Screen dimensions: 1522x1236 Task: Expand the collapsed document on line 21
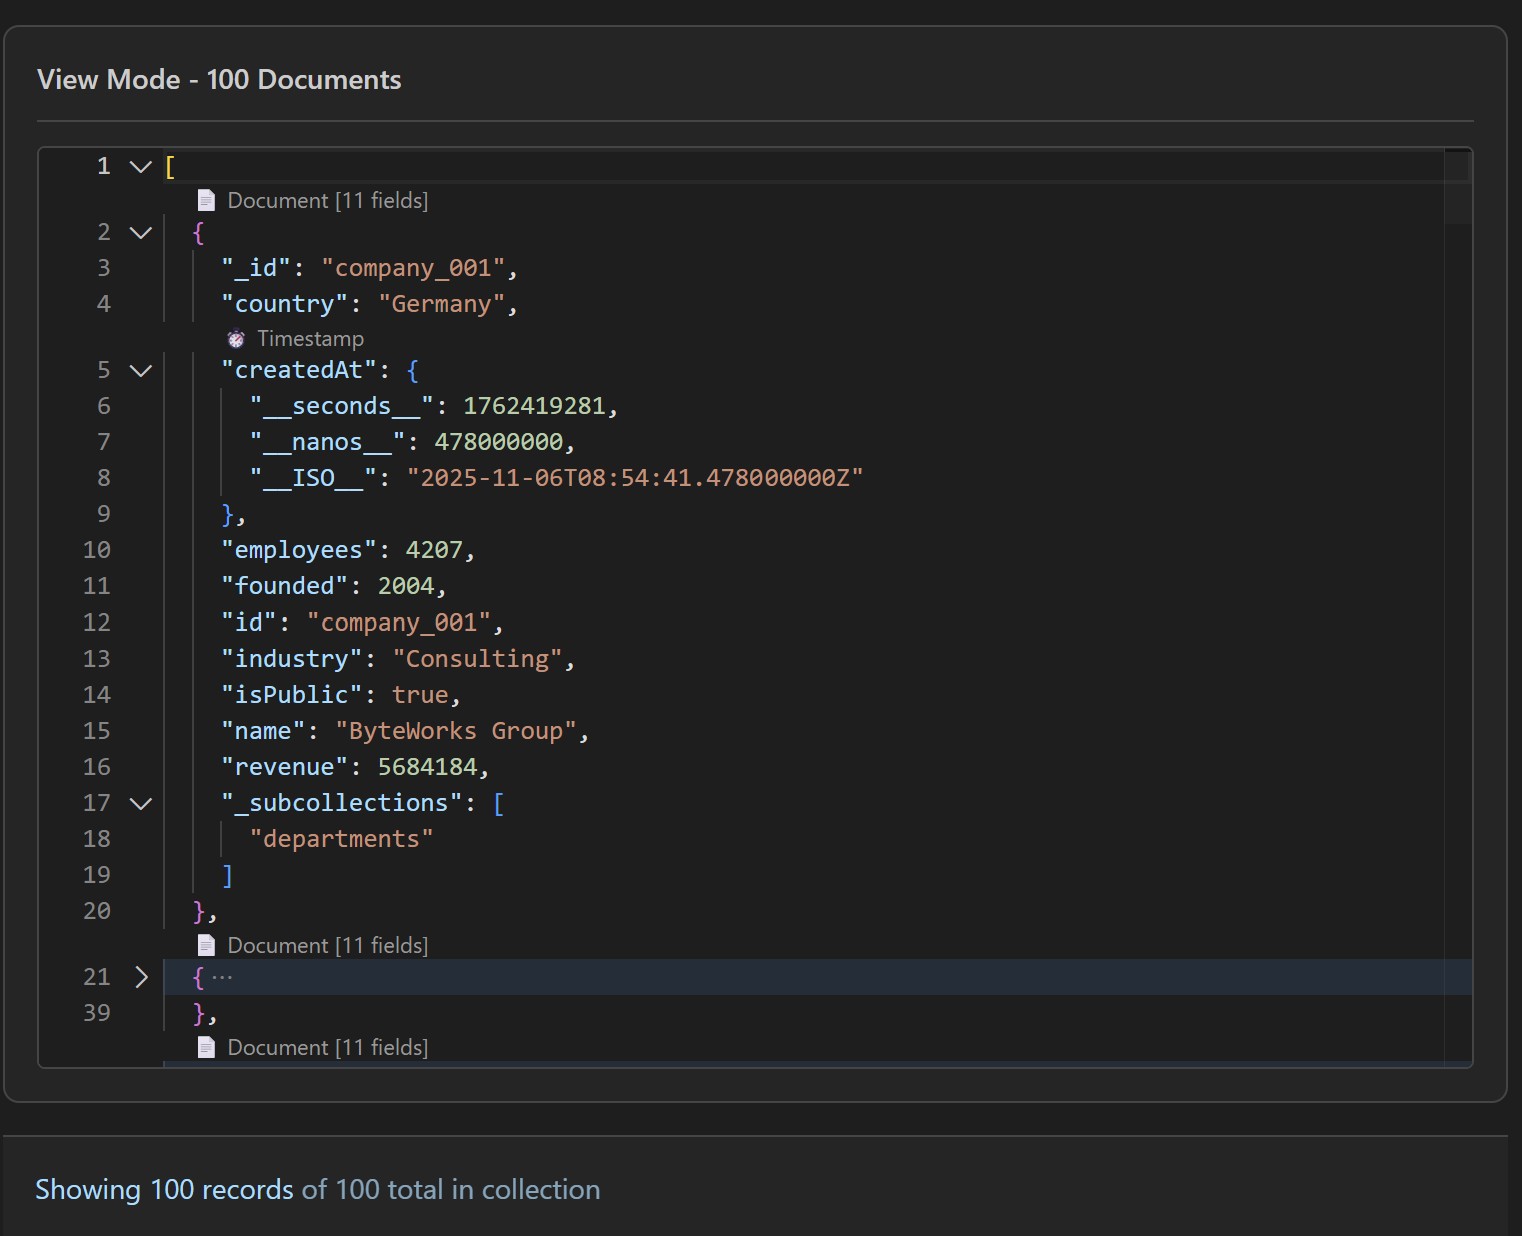pos(142,977)
